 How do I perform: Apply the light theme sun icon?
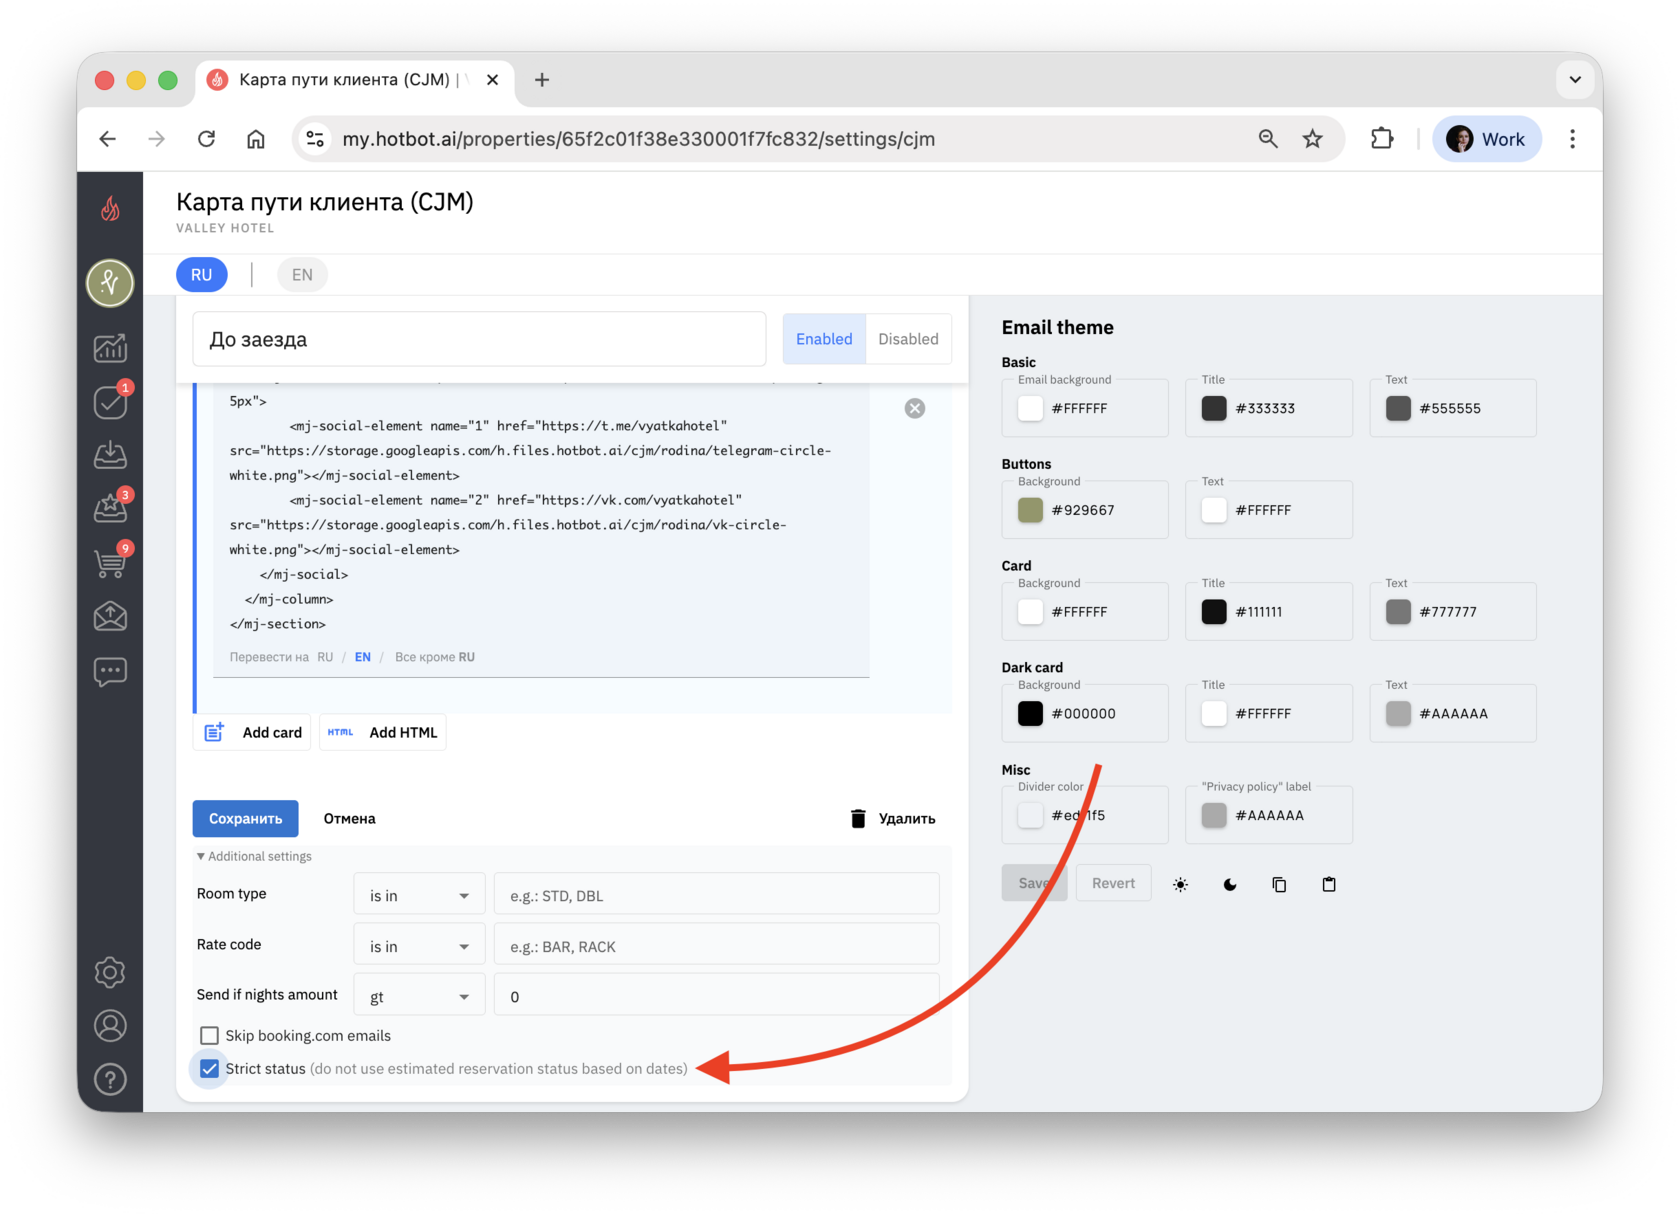(1181, 884)
